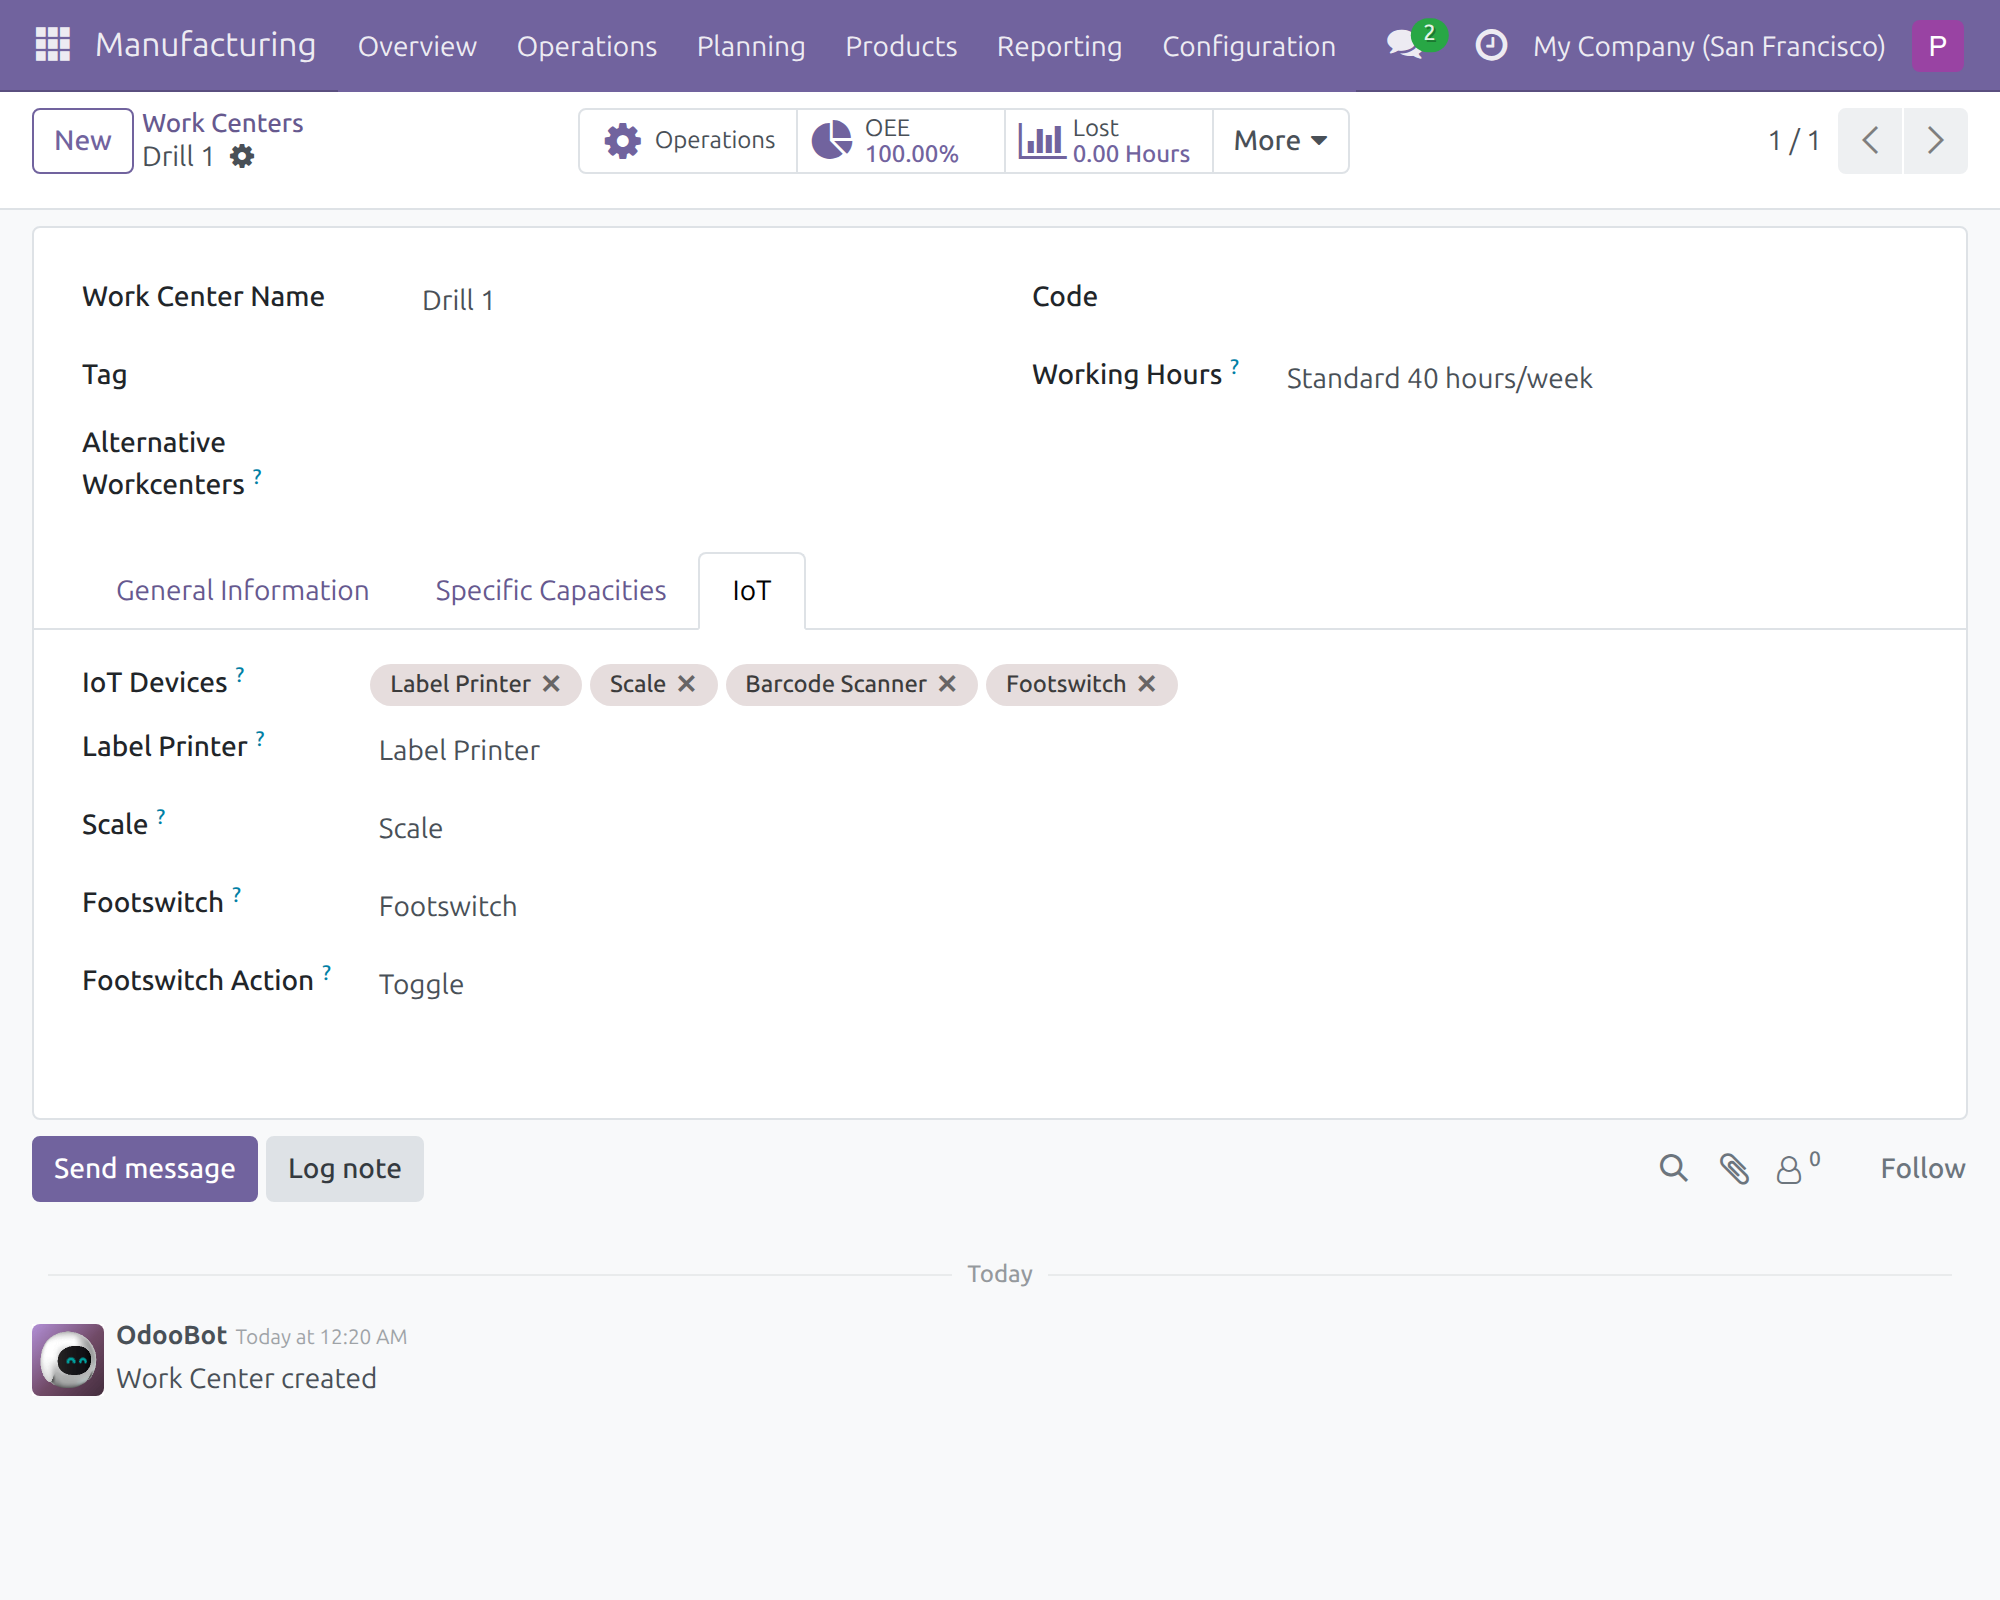This screenshot has width=2000, height=1600.
Task: Open the conversations chat icon
Action: (x=1404, y=45)
